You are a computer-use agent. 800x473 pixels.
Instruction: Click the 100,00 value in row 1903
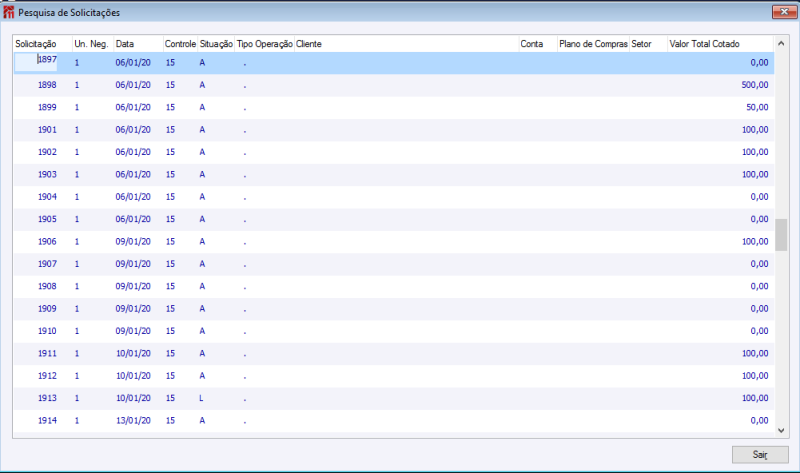[755, 175]
